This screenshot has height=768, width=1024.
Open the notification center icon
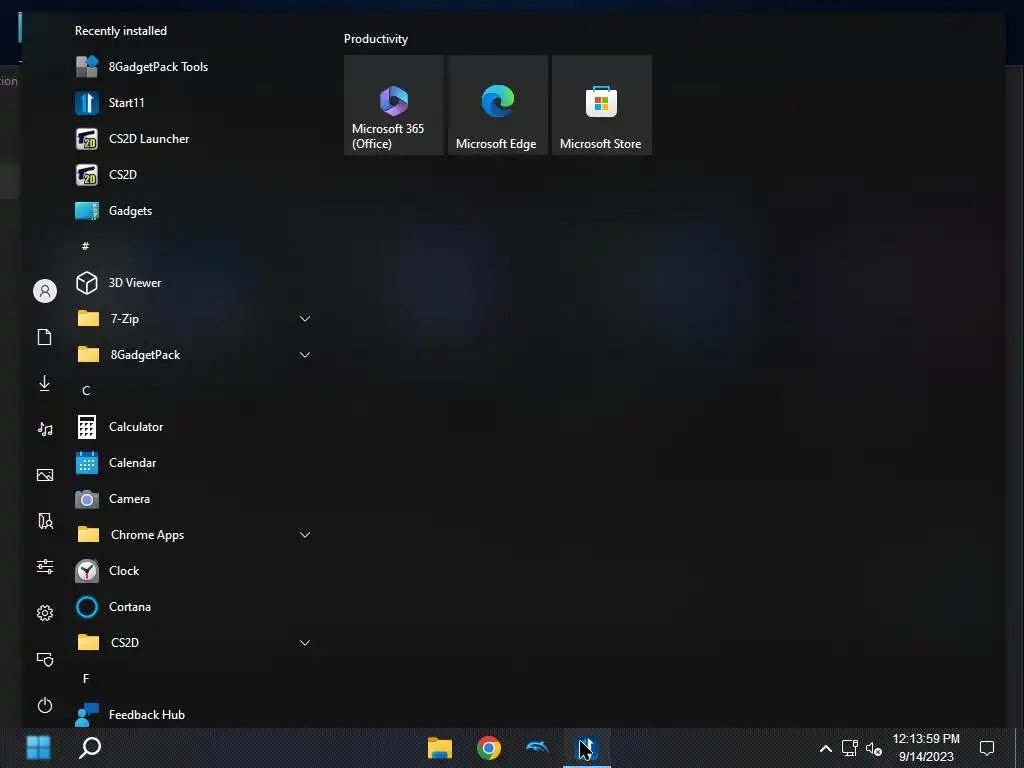pos(987,748)
